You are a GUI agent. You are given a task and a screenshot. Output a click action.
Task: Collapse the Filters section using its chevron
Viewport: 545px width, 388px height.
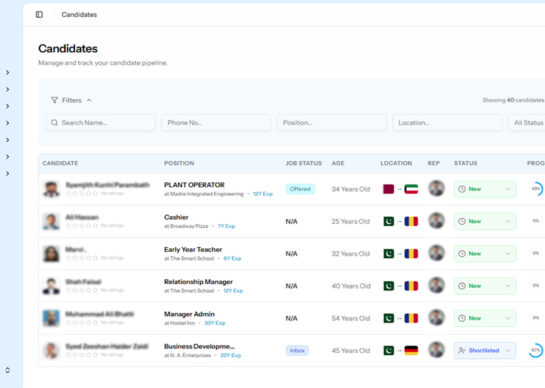pos(89,100)
